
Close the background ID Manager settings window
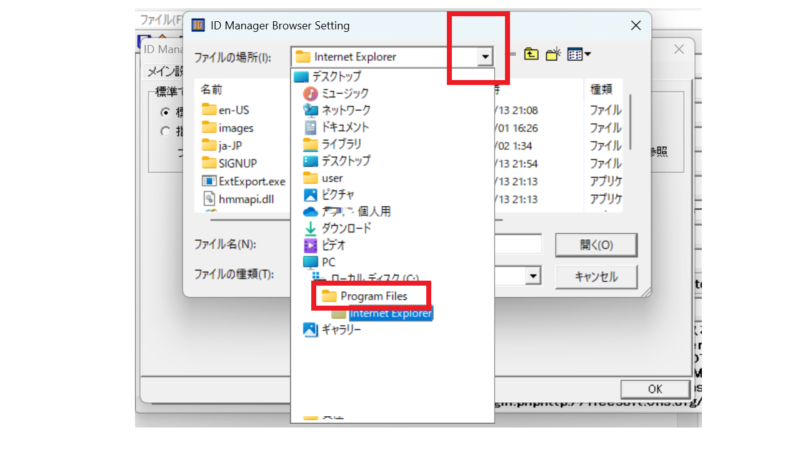click(679, 49)
